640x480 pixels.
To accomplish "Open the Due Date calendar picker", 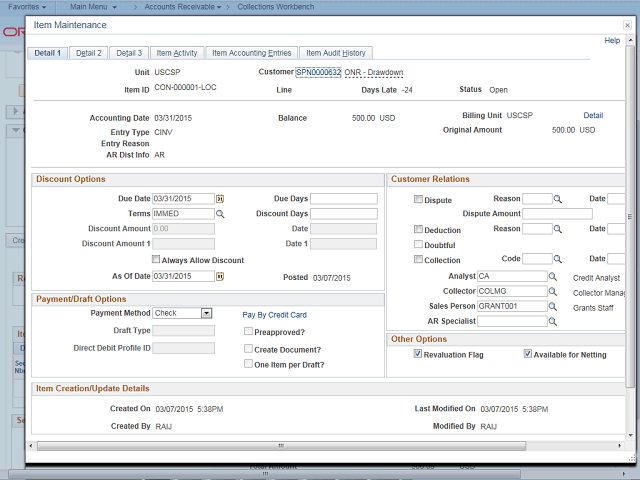I will pos(221,199).
